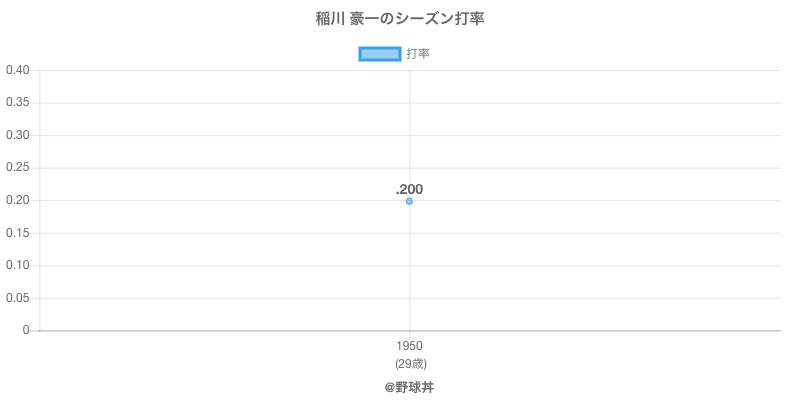Select the 0.05 y-axis tick label

tap(17, 298)
